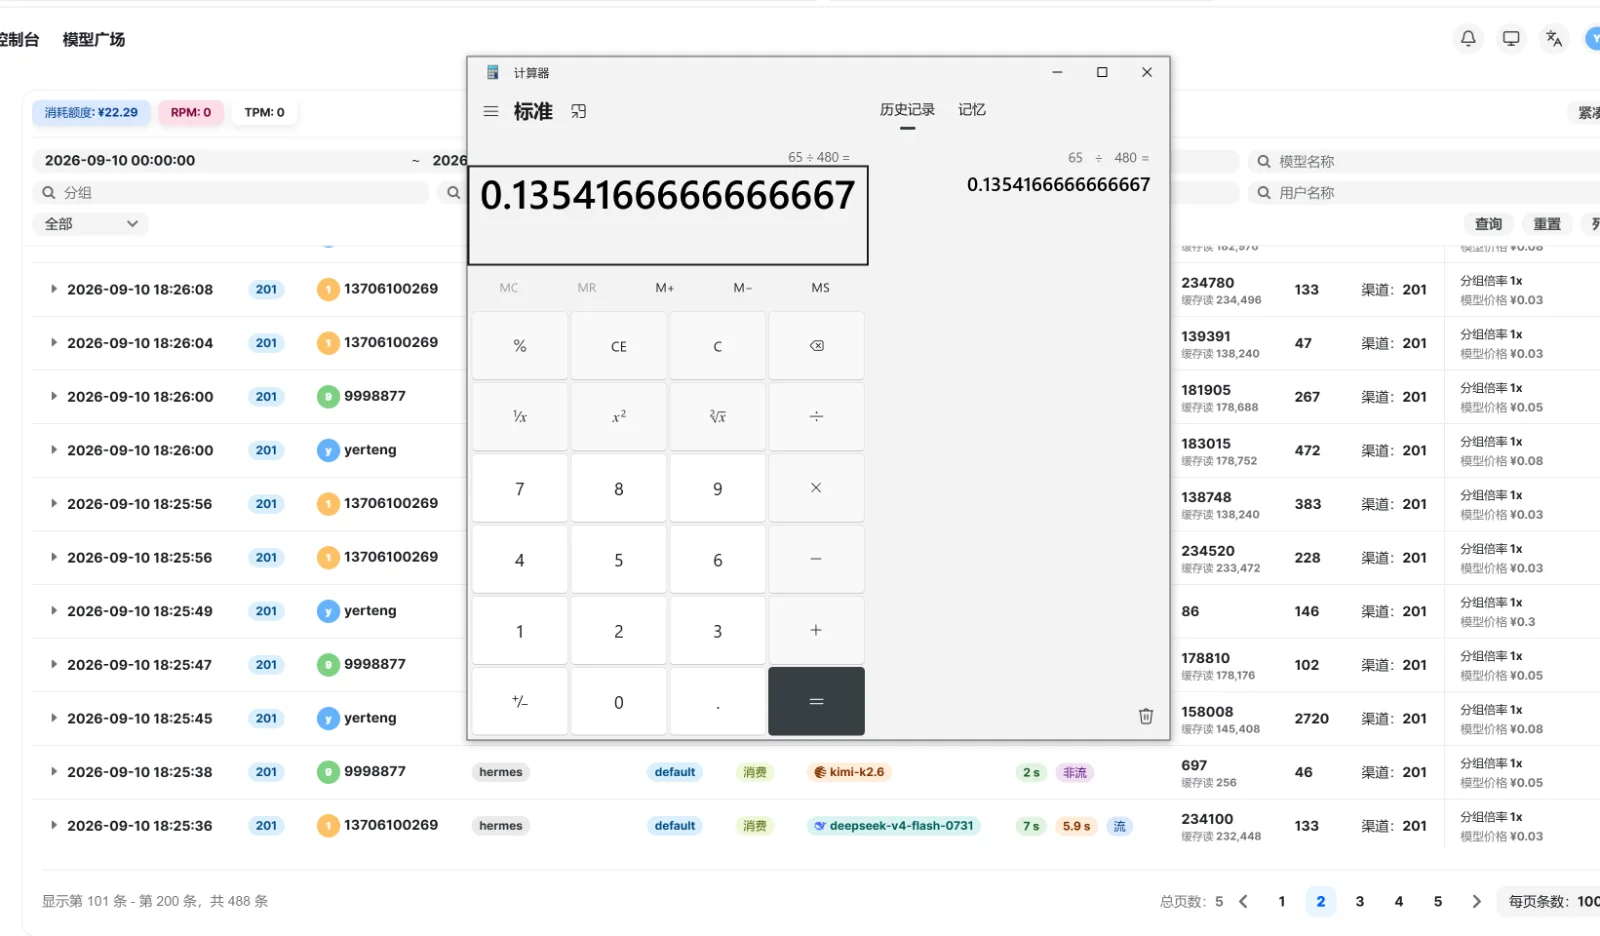Open the 模型广场 navigation item
The width and height of the screenshot is (1600, 936).
94,39
